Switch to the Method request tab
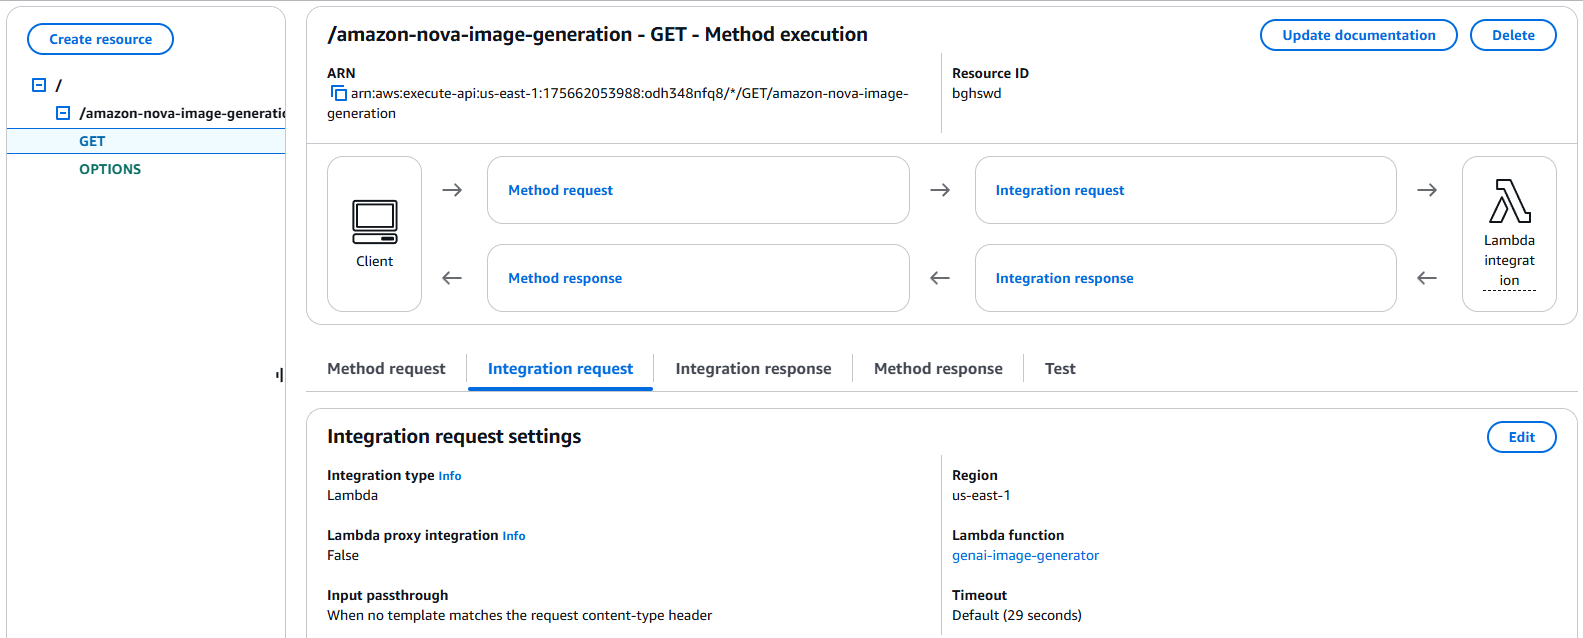The height and width of the screenshot is (638, 1583). (x=386, y=369)
